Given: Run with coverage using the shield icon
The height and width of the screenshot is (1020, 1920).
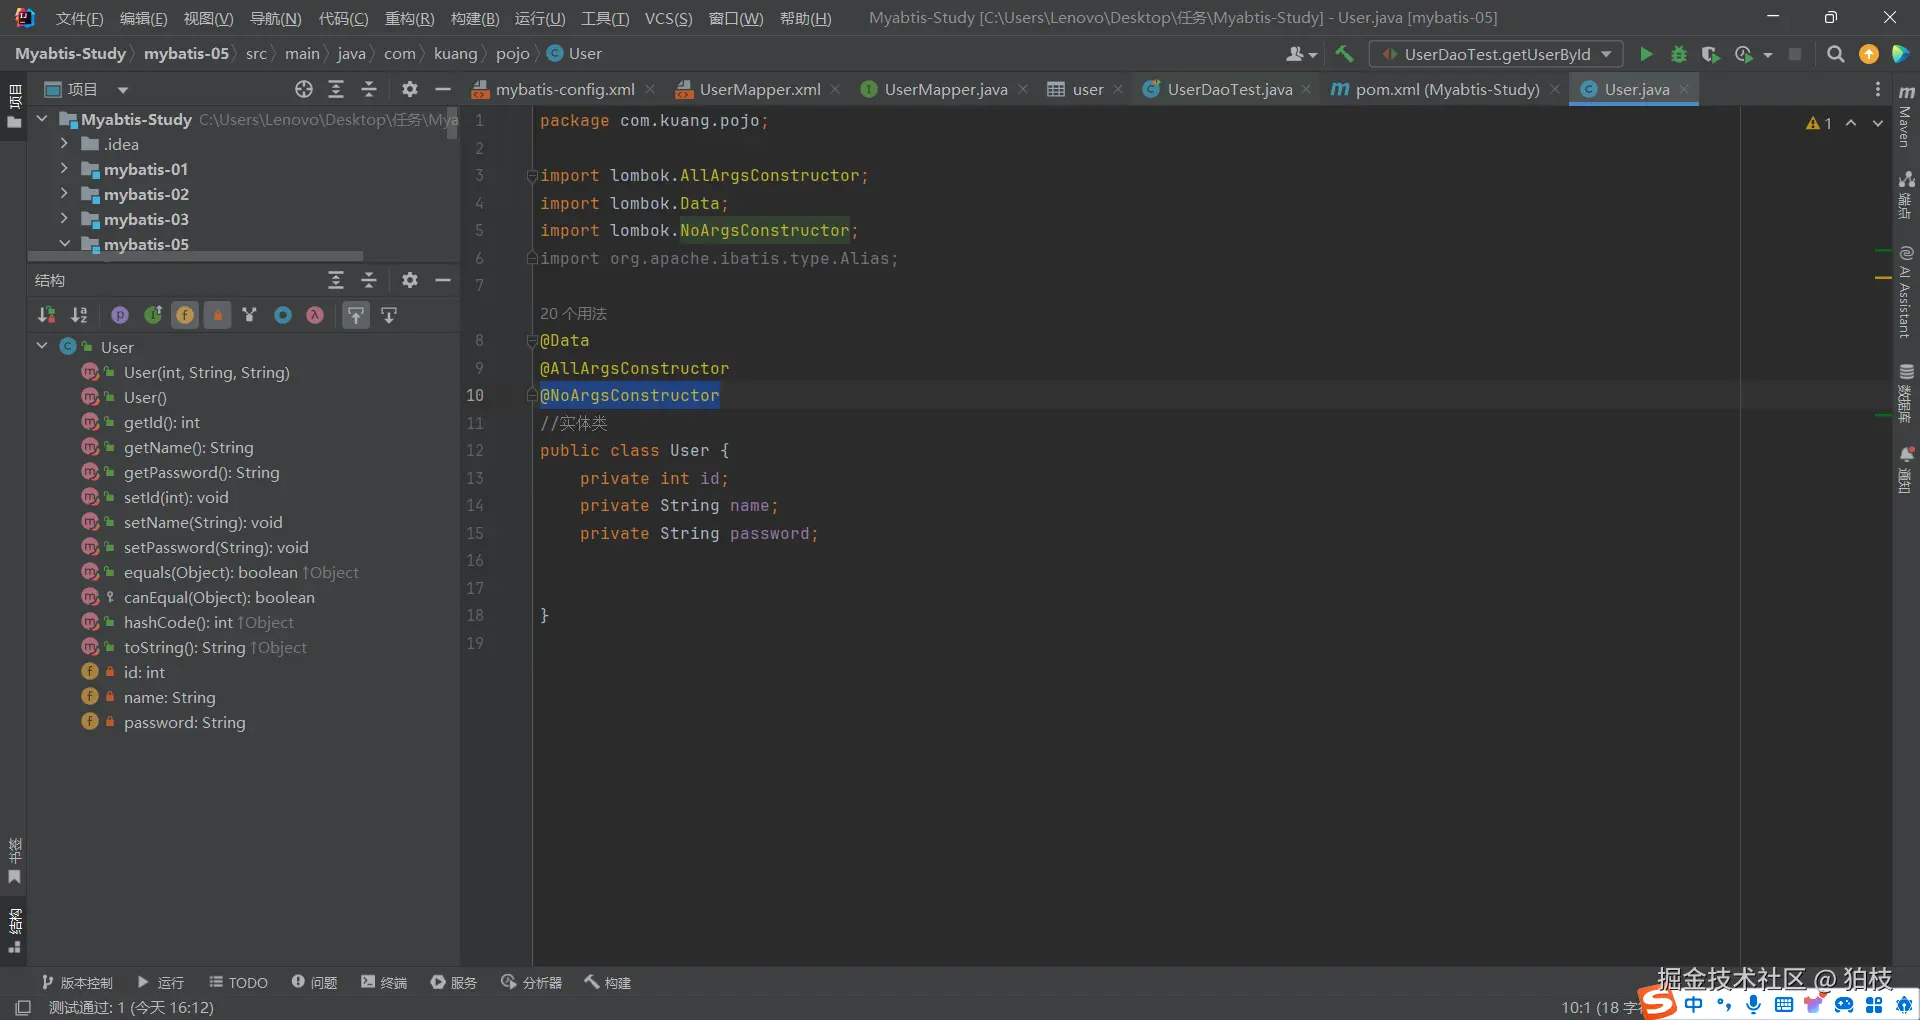Looking at the screenshot, I should click(1711, 54).
